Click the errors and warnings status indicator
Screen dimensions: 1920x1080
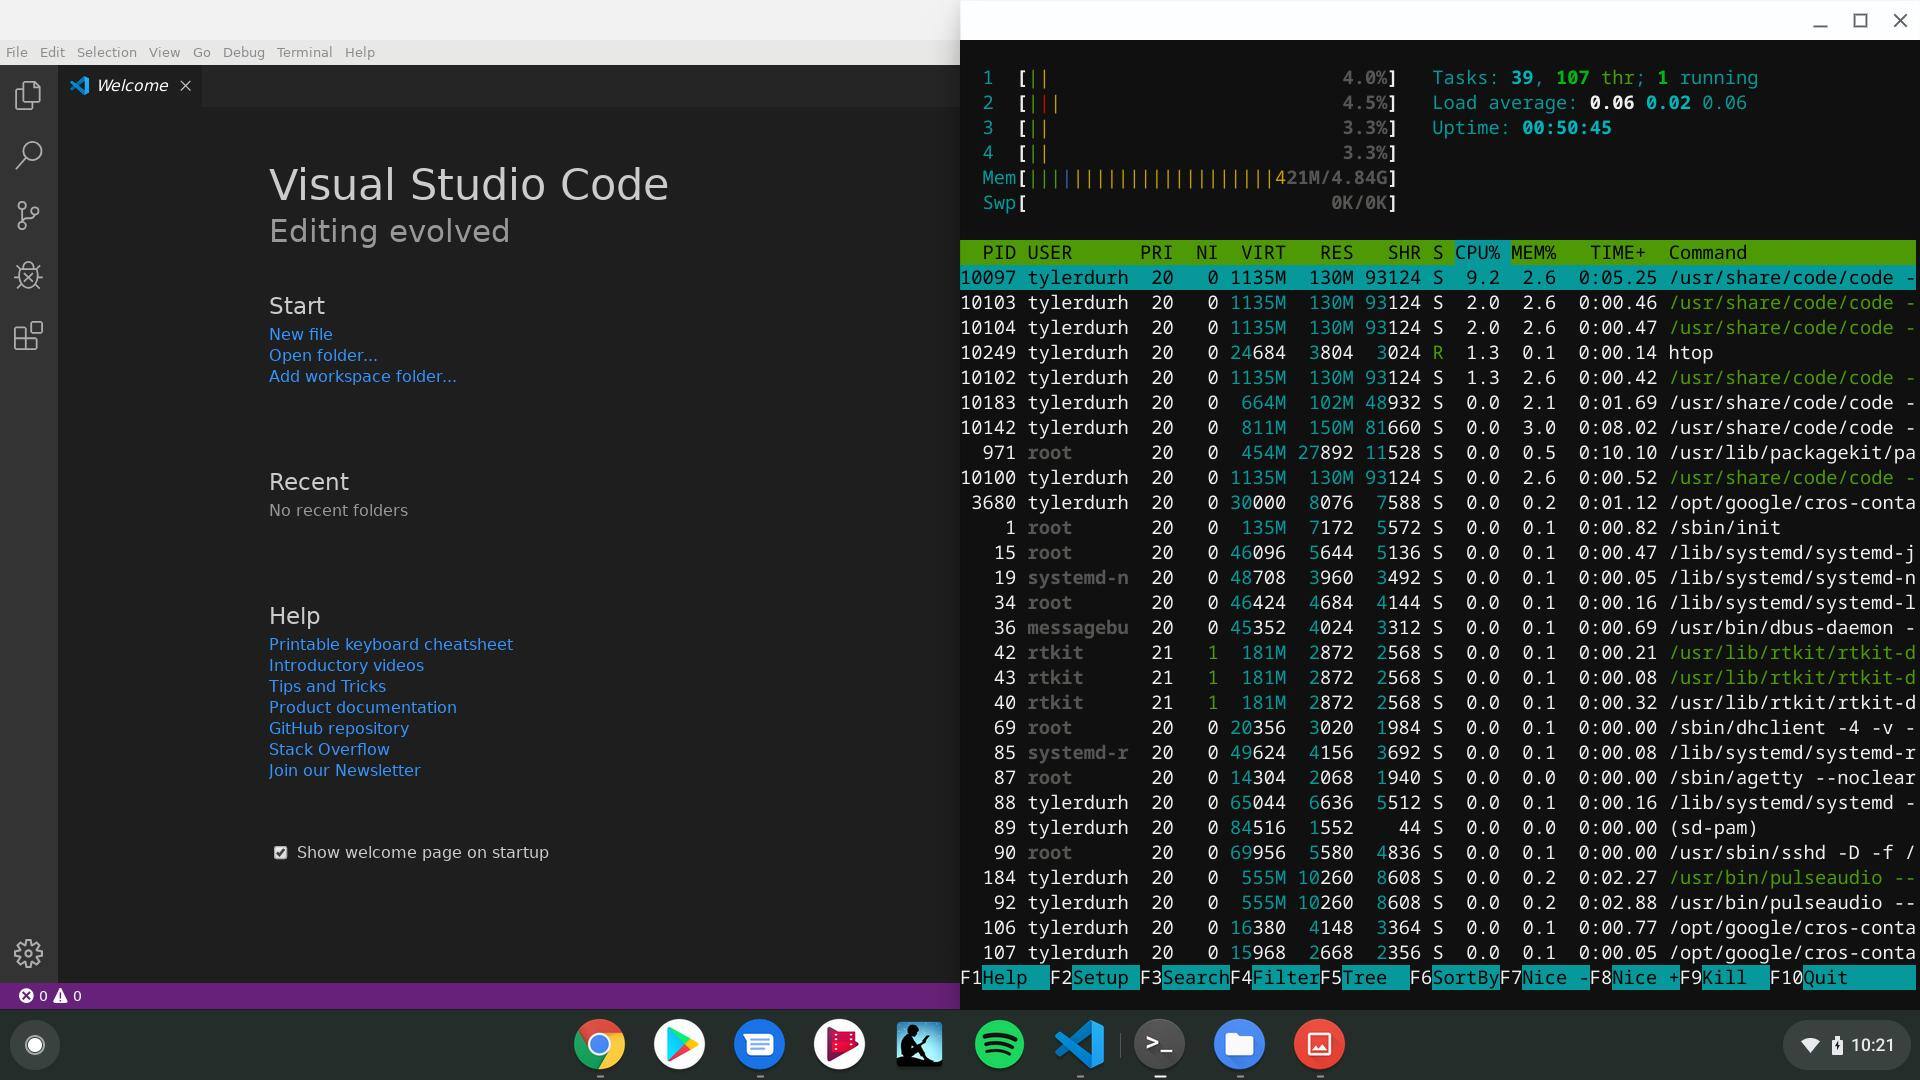point(50,996)
